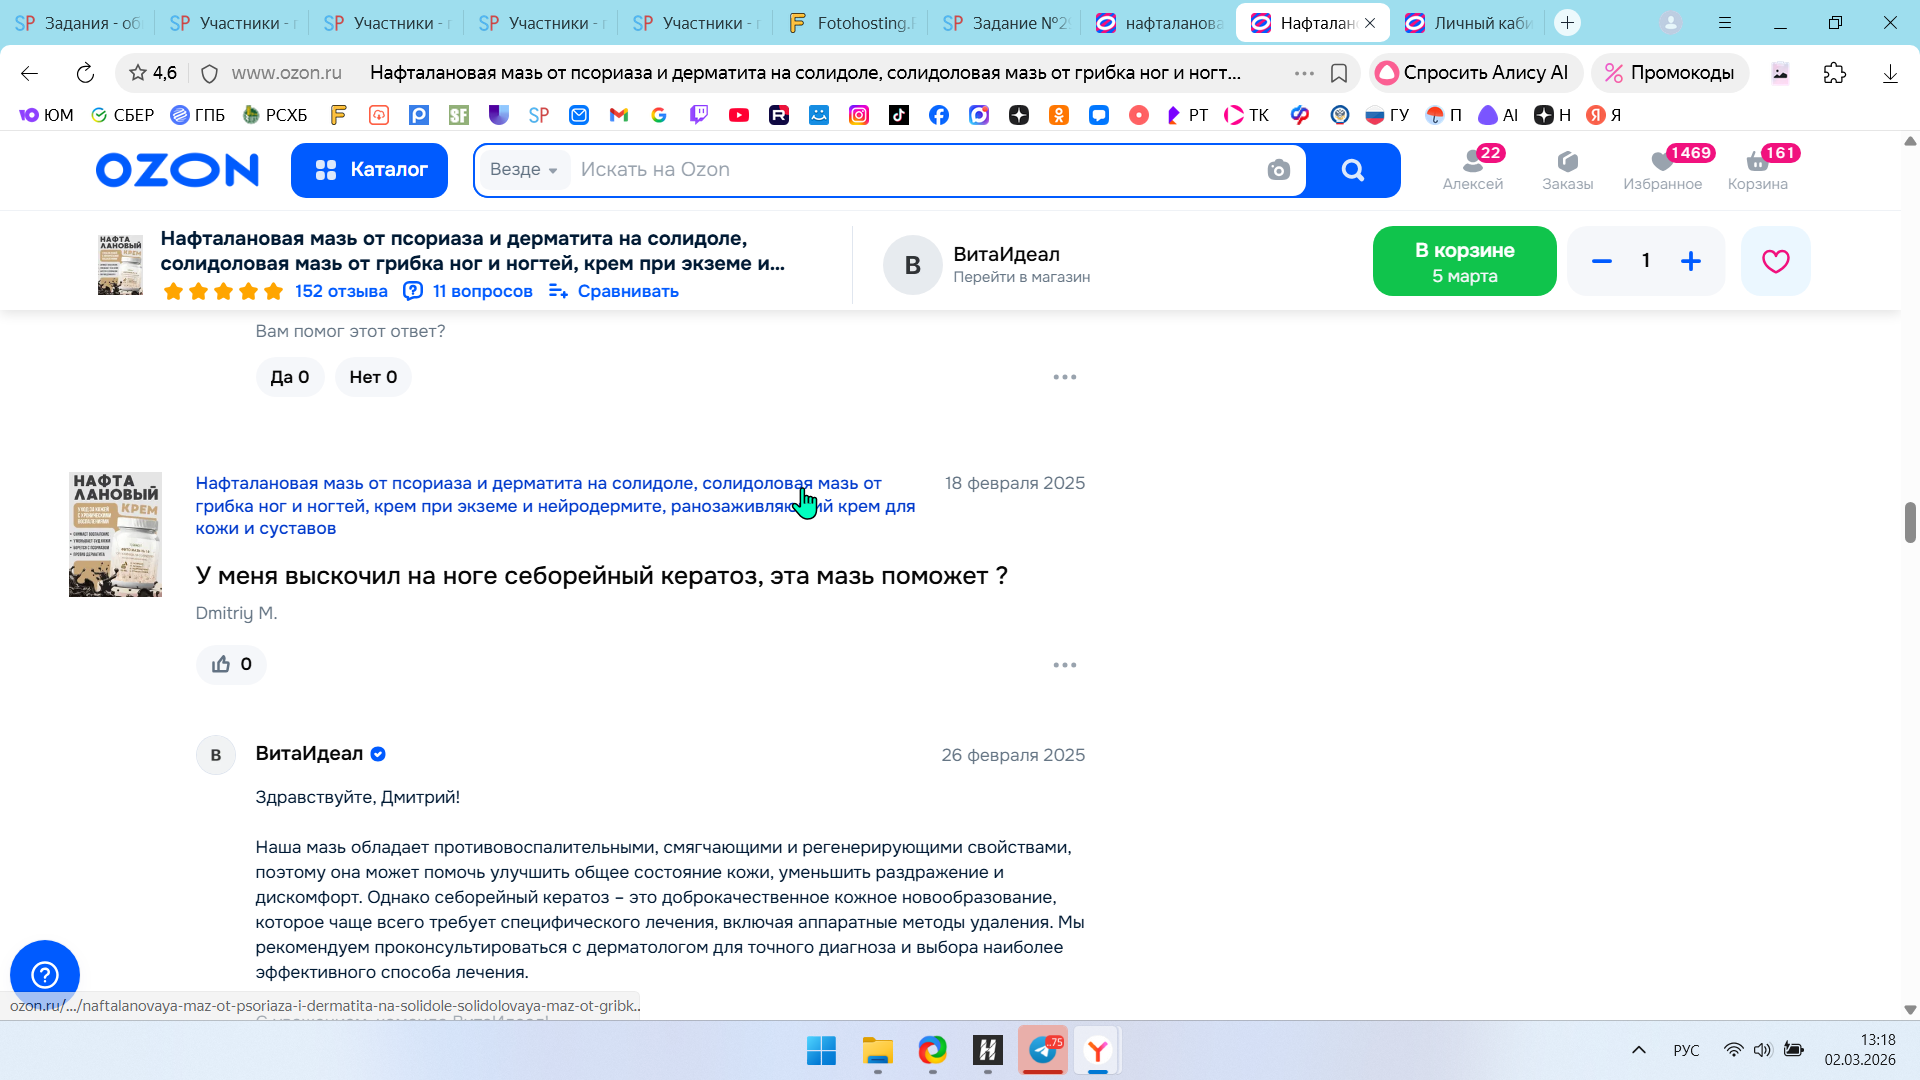This screenshot has width=1920, height=1080.
Task: Open browser extensions puzzle icon
Action: pos(1834,73)
